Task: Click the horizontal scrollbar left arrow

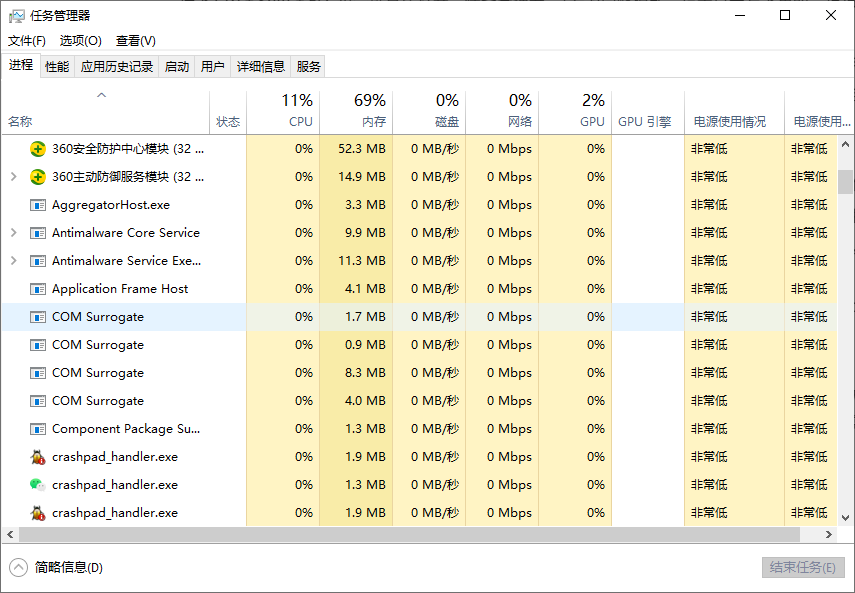Action: click(x=10, y=535)
